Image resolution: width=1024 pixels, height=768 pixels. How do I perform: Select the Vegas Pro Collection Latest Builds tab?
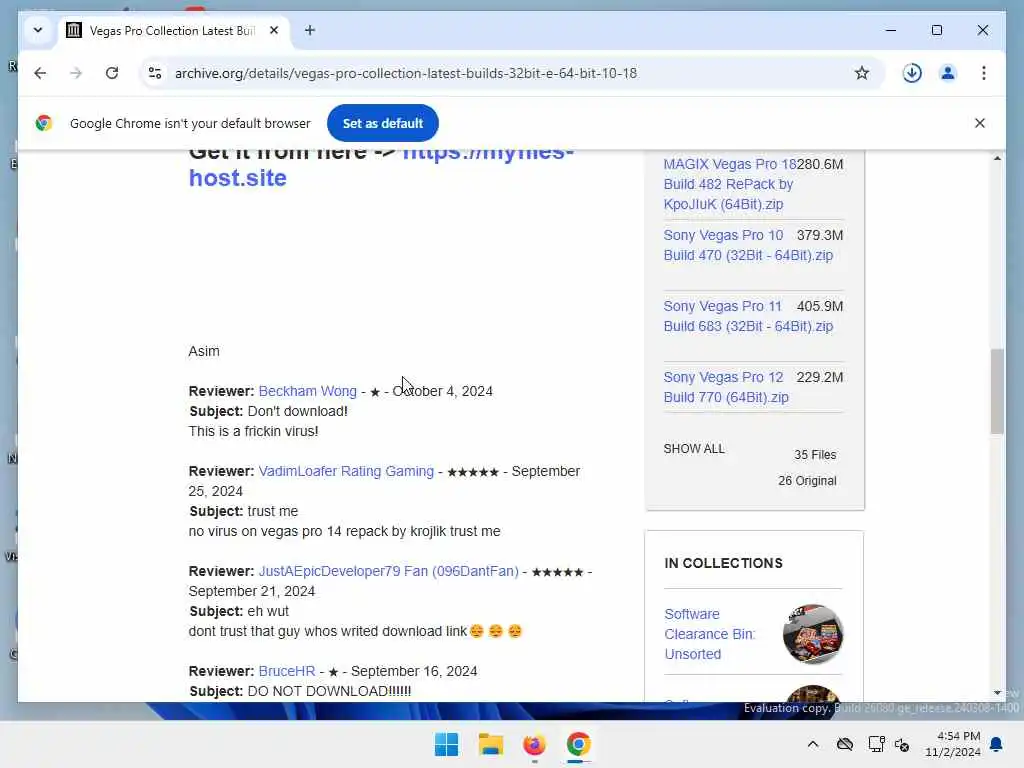point(171,31)
